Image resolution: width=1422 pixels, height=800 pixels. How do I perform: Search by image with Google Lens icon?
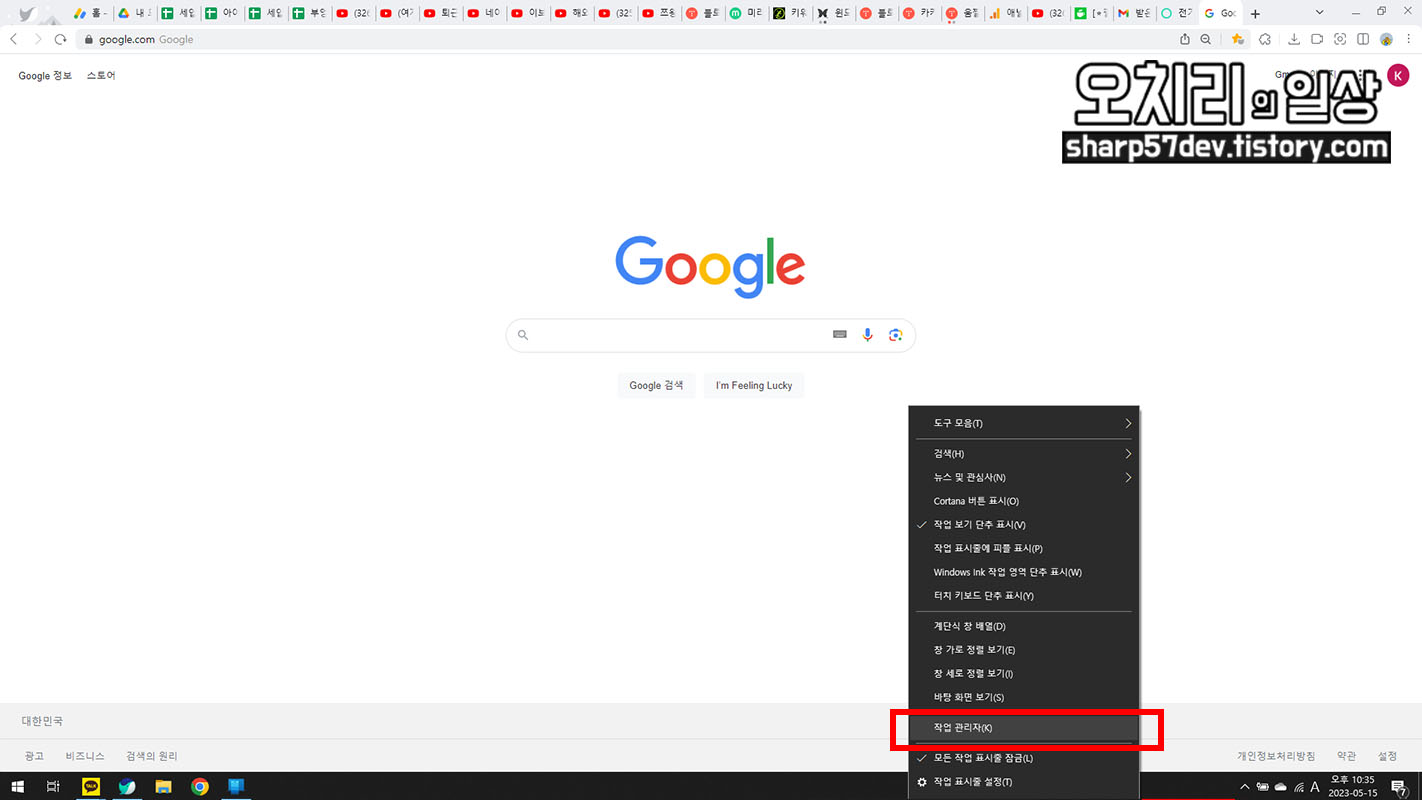[x=895, y=335]
